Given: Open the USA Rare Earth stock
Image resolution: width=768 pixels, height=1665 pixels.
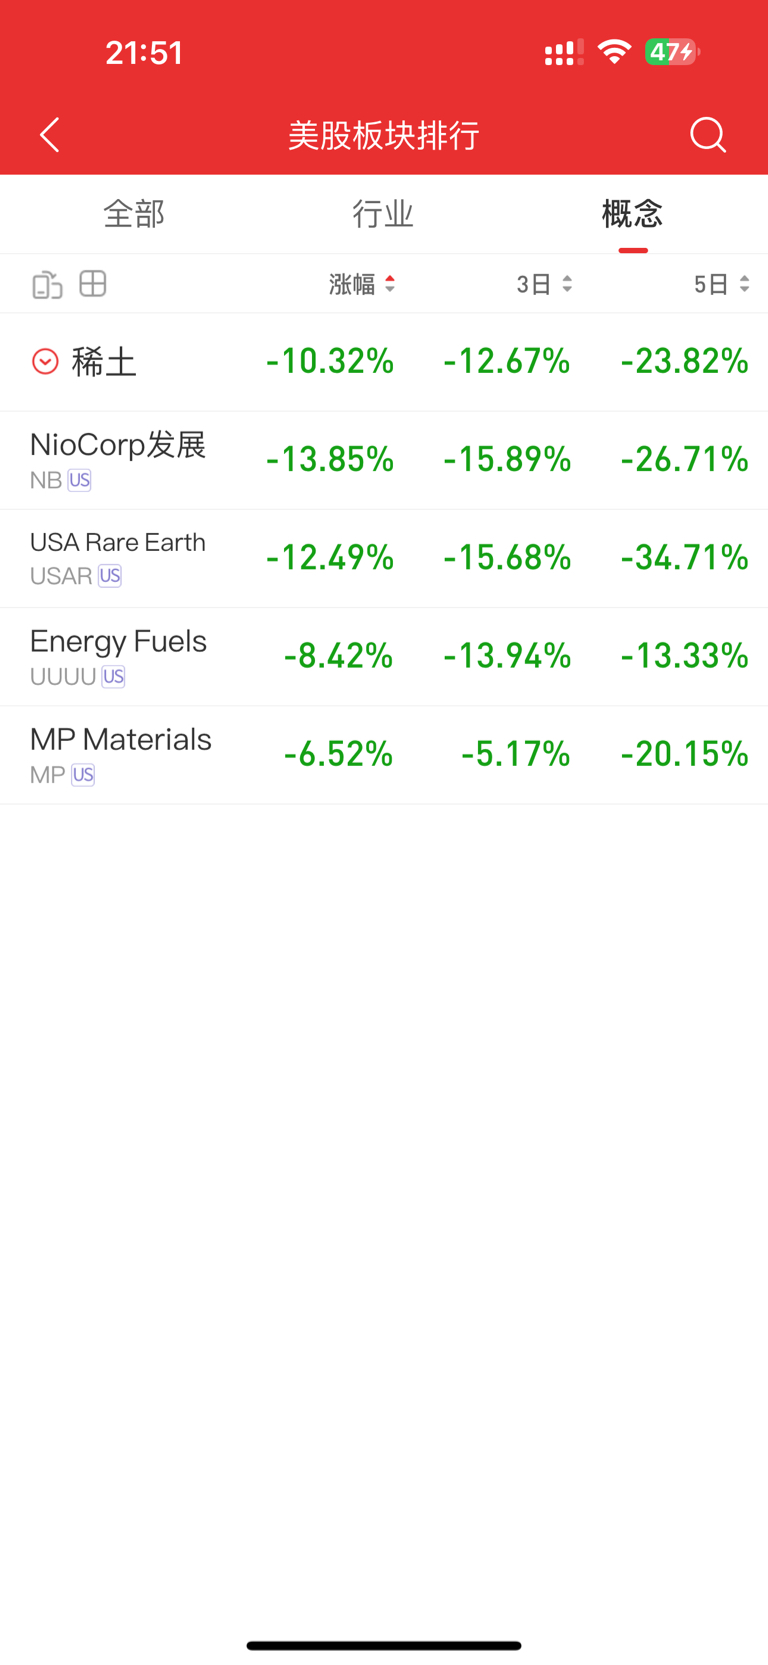Looking at the screenshot, I should click(x=118, y=543).
